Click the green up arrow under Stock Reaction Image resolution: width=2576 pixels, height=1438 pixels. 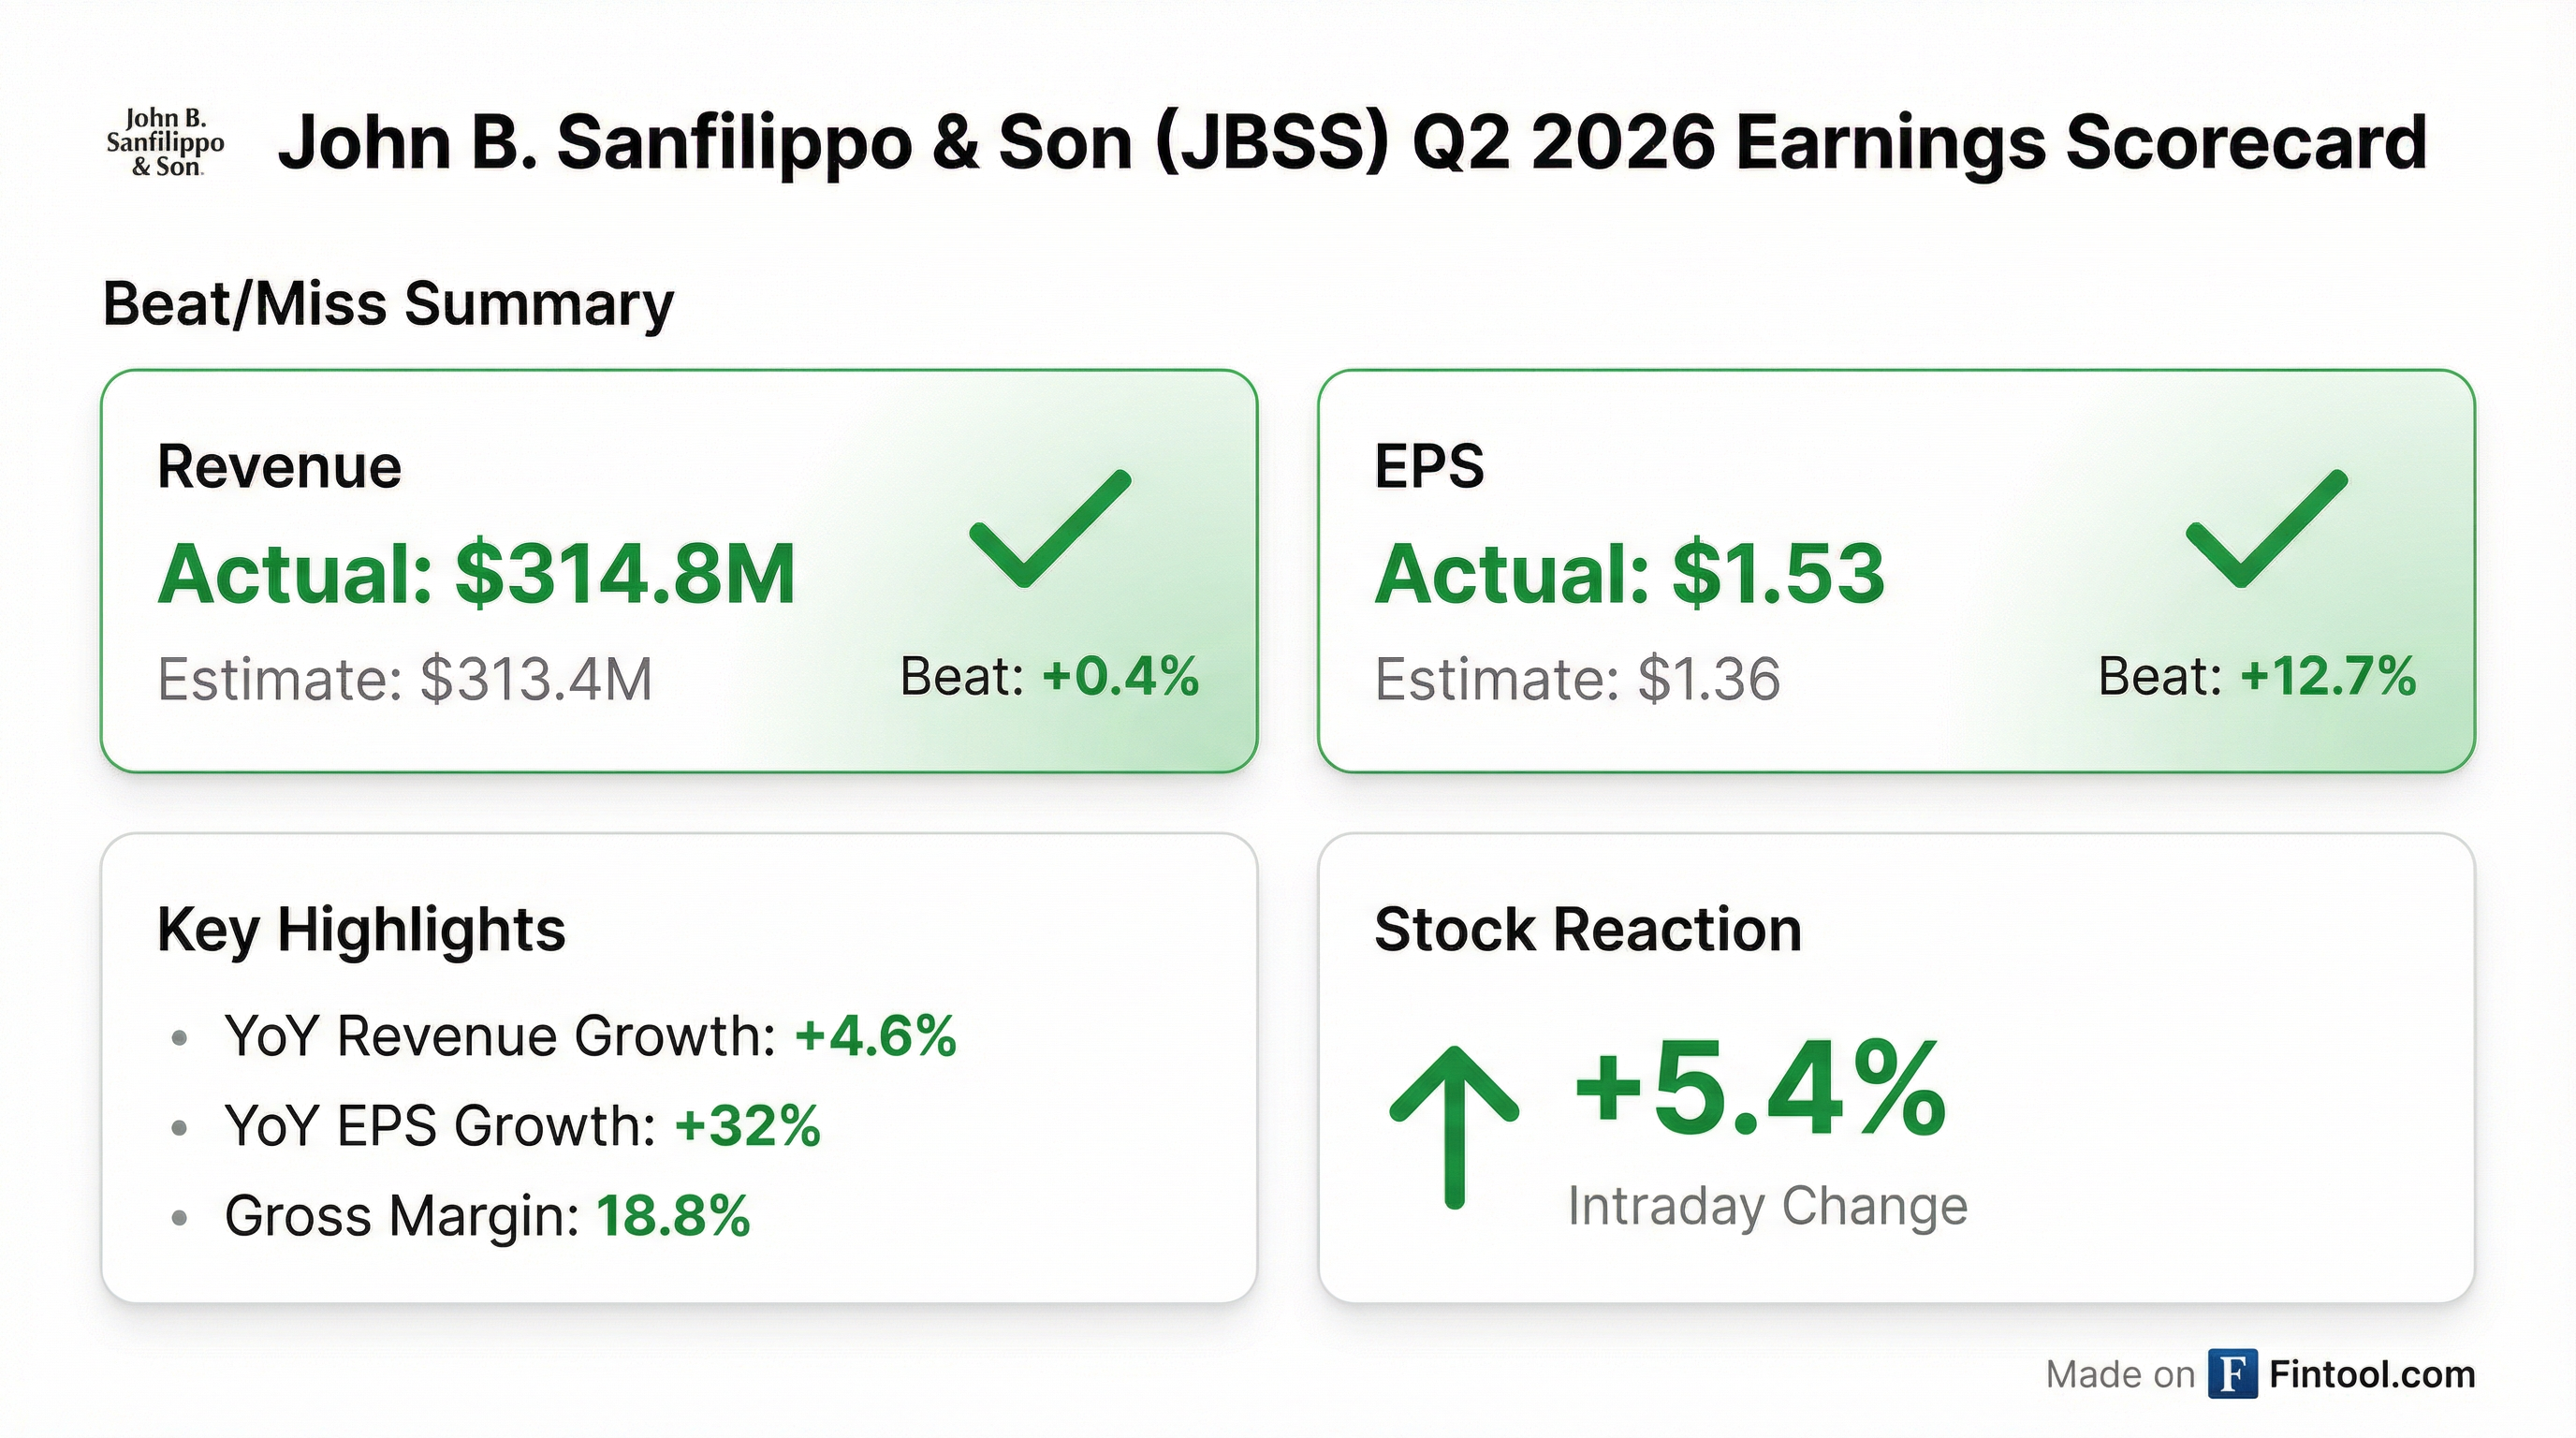[x=1454, y=1124]
